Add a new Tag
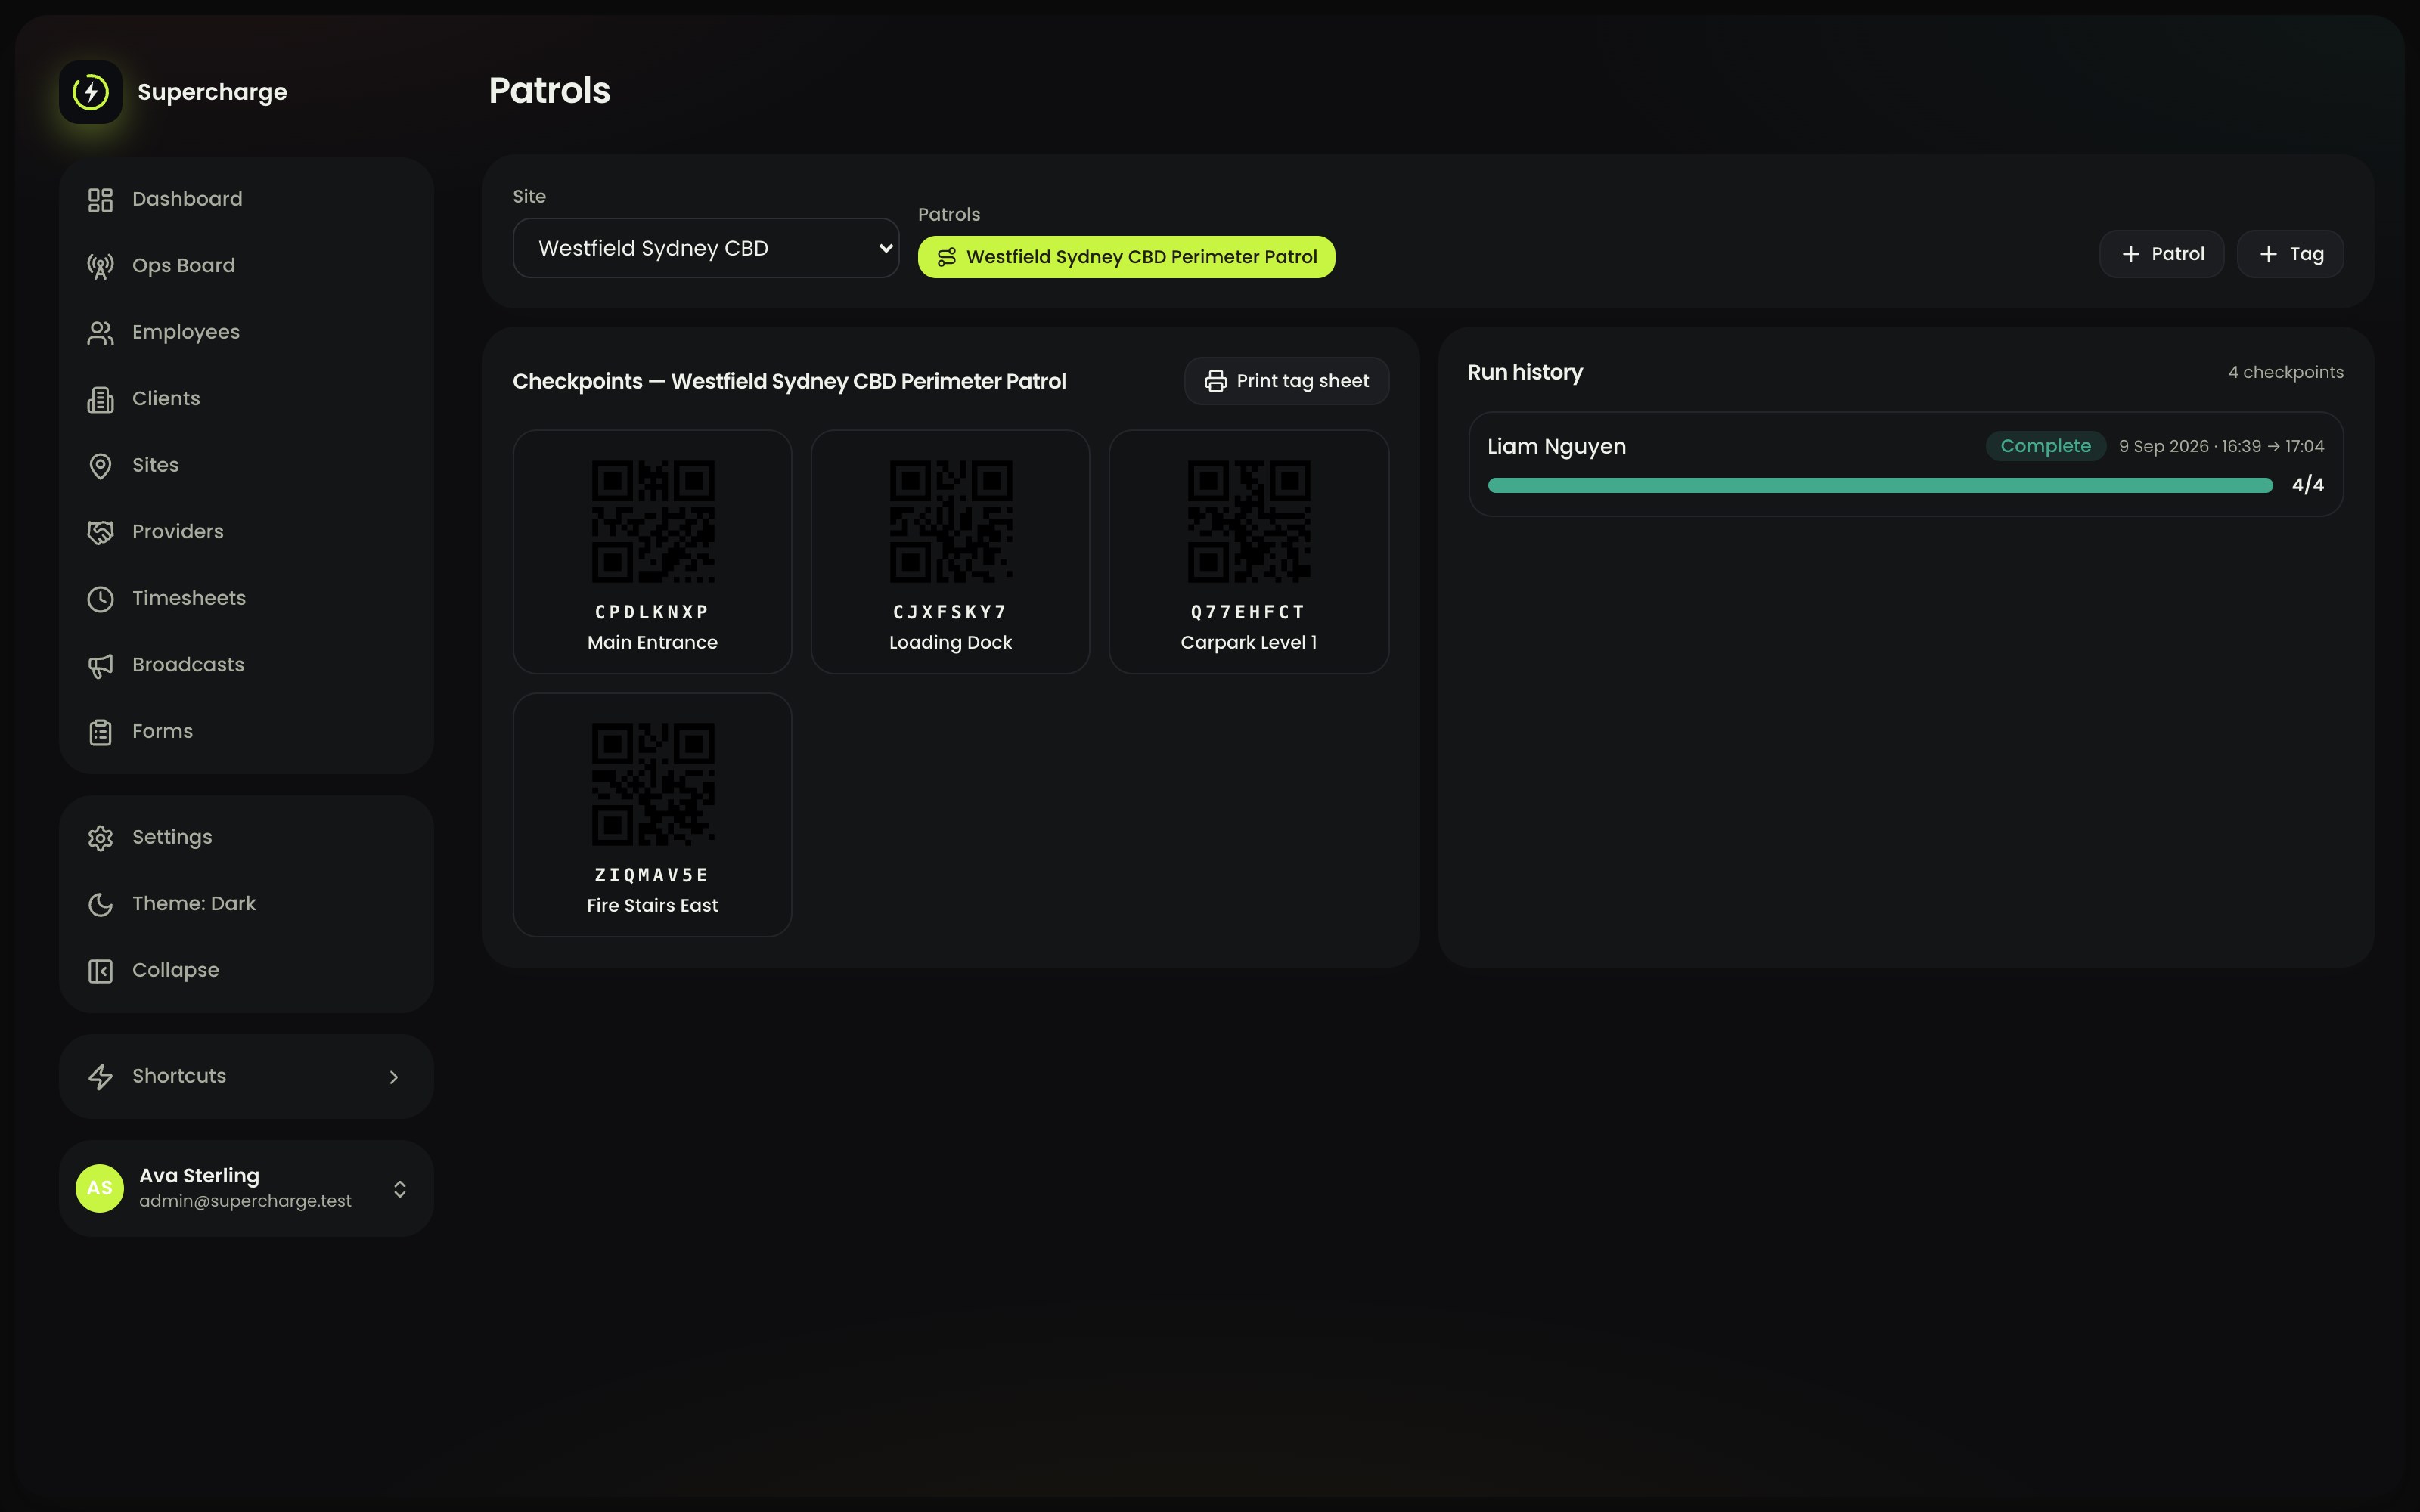 [2290, 254]
